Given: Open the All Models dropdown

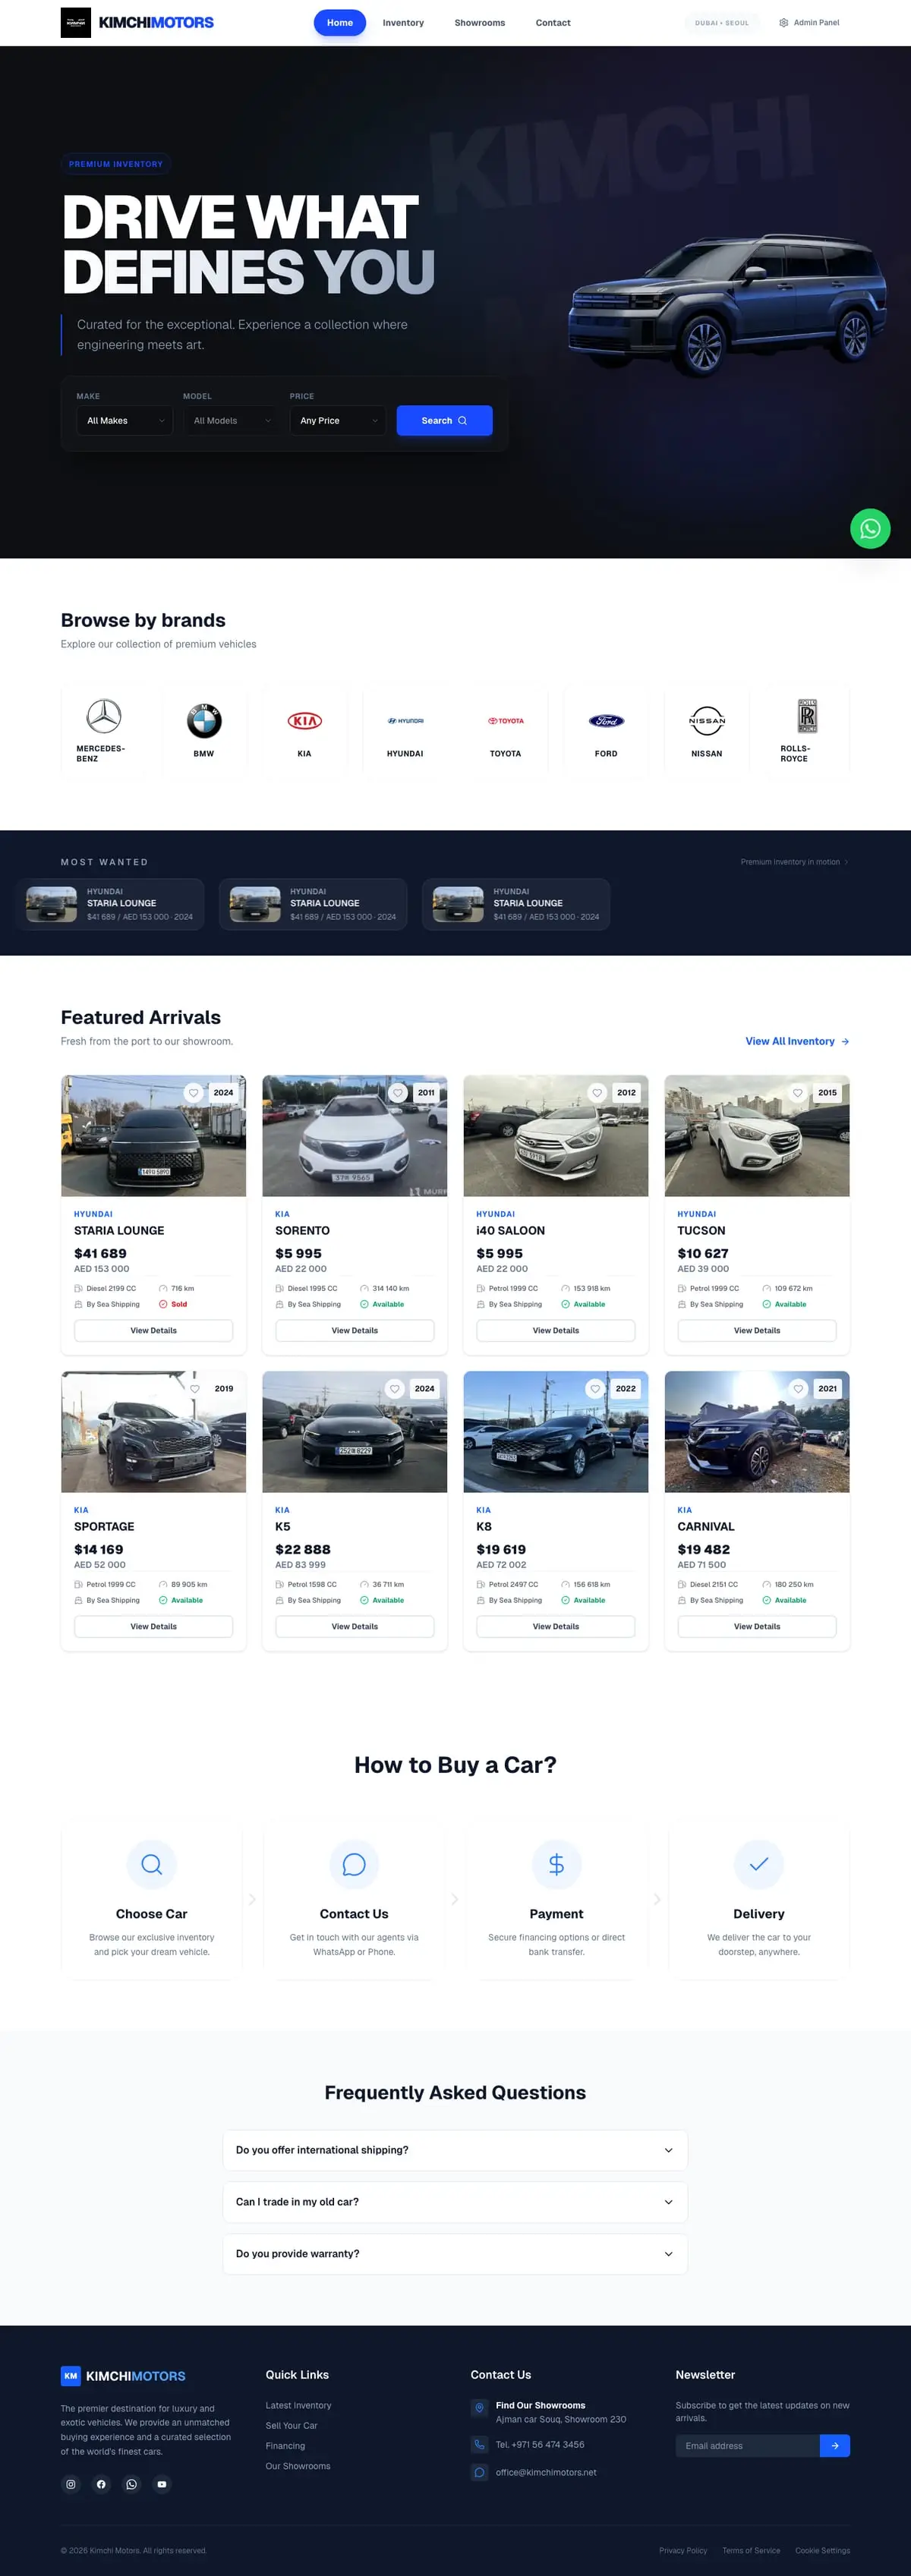Looking at the screenshot, I should (231, 421).
